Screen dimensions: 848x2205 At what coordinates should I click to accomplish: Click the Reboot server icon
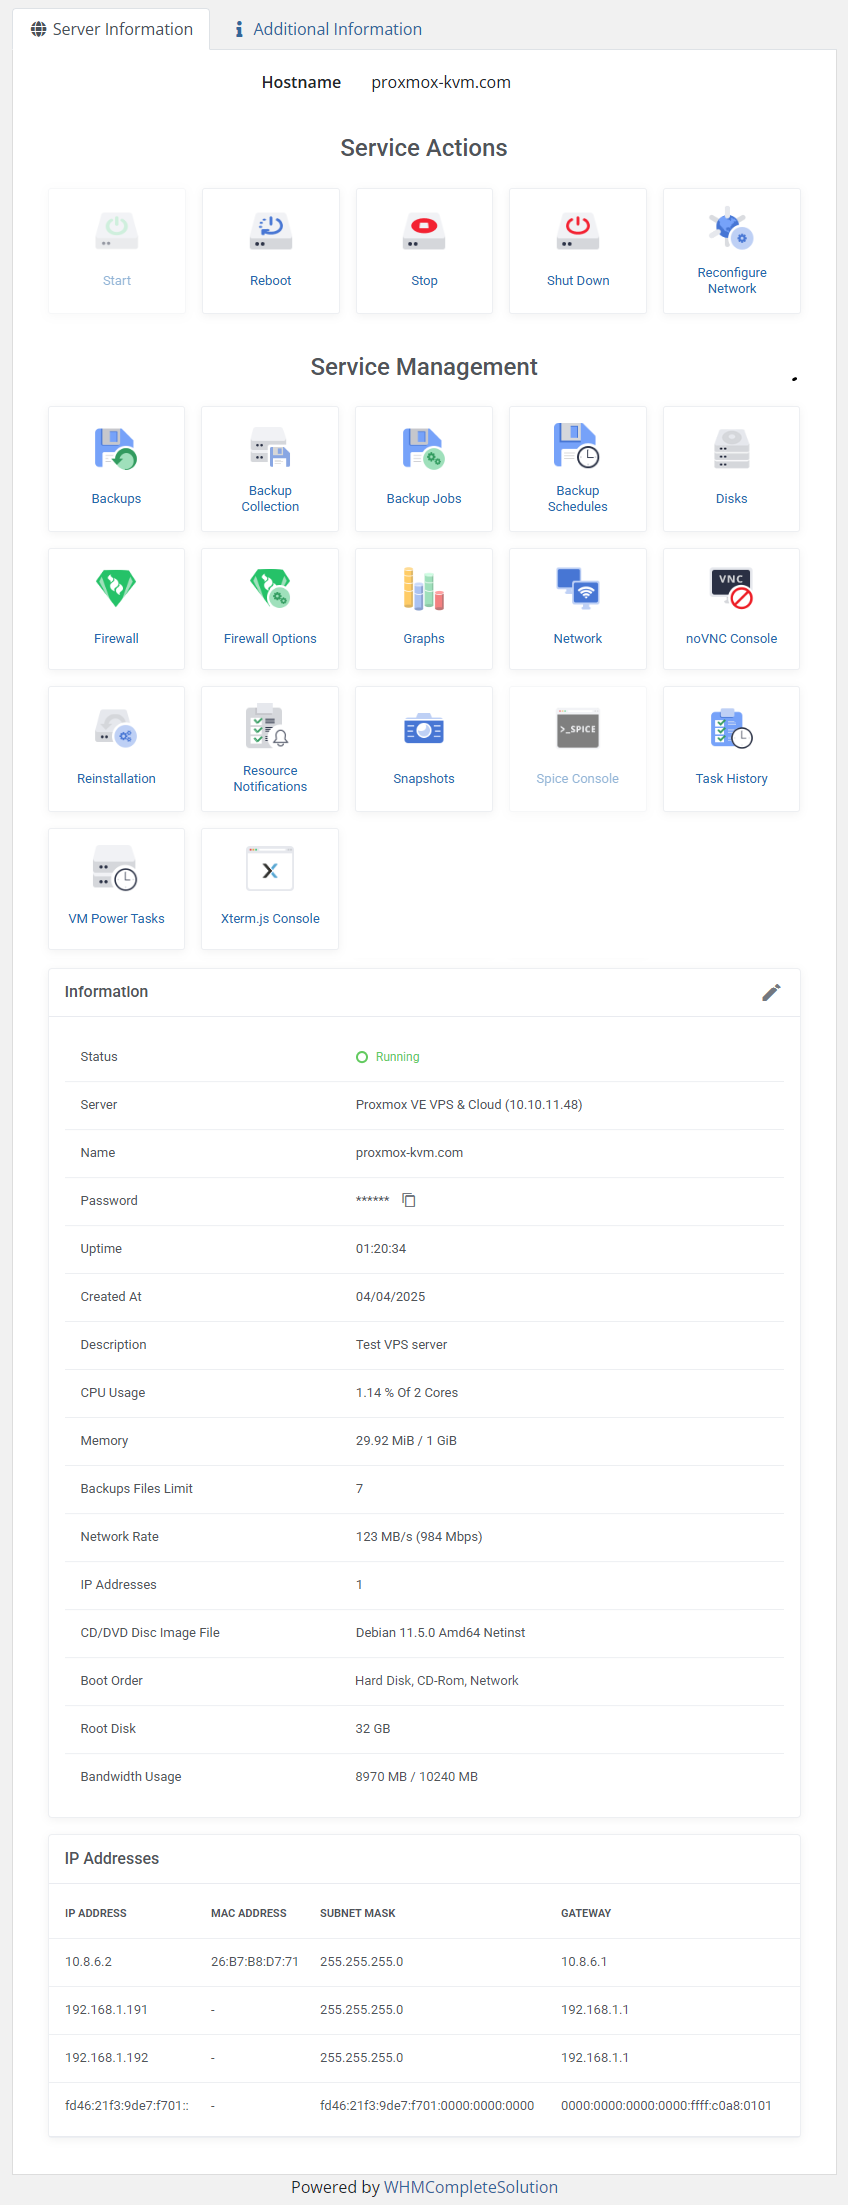[270, 231]
